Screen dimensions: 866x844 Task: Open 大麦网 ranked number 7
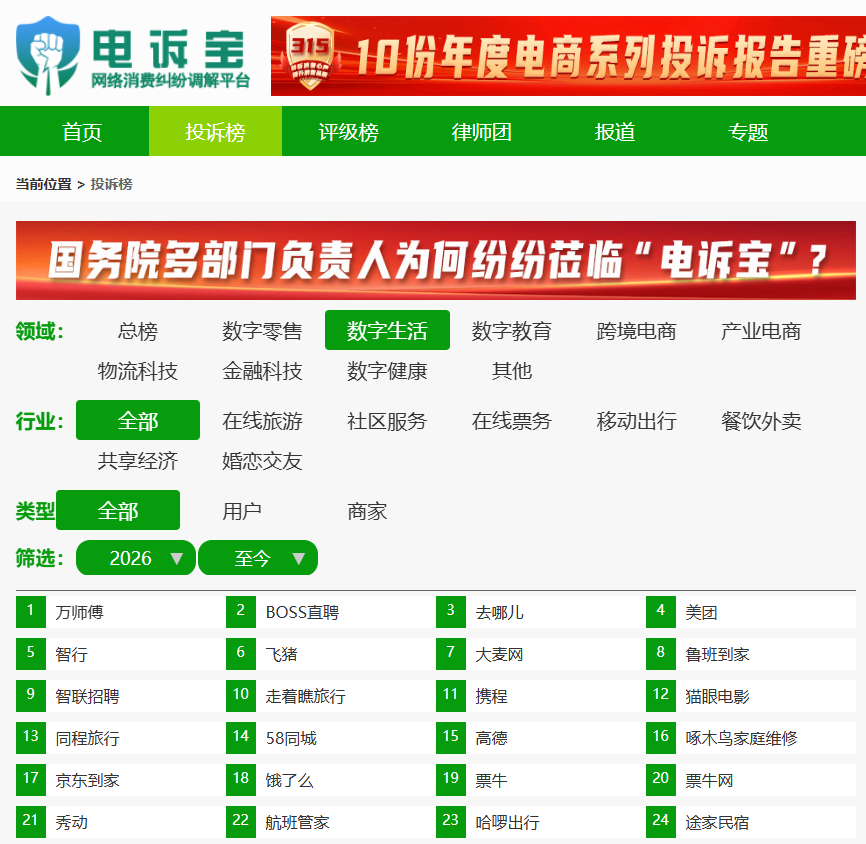[499, 654]
